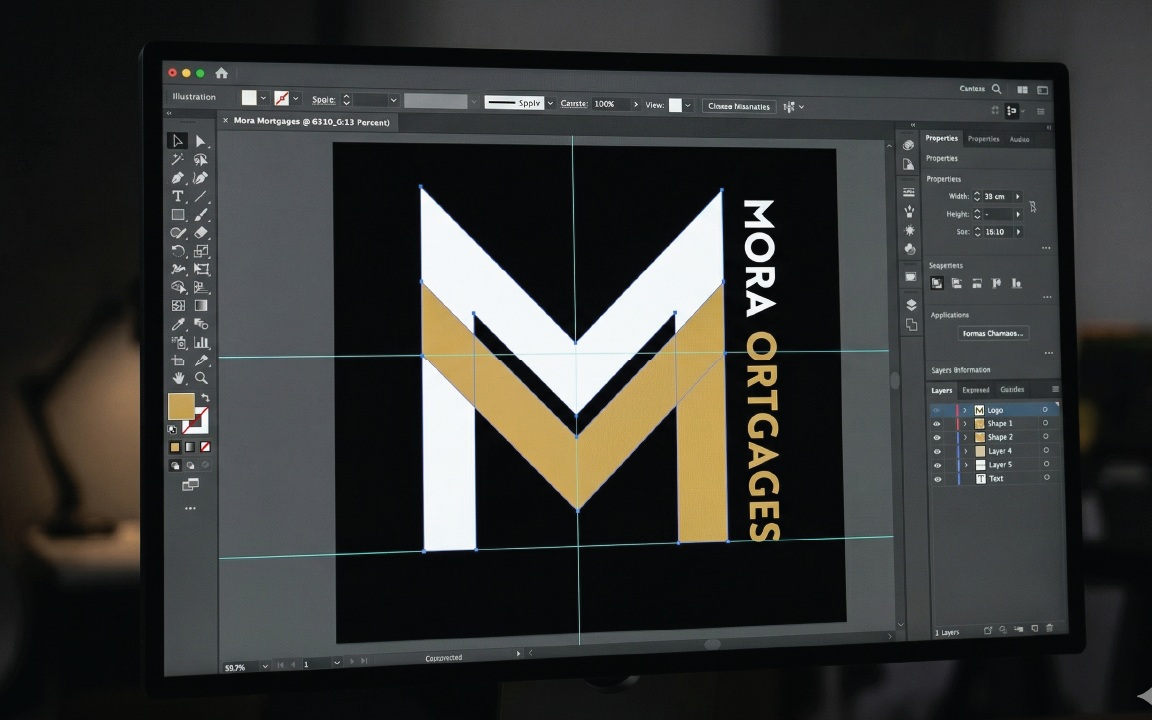1152x720 pixels.
Task: Choose the Eyedropper tool
Action: point(179,324)
